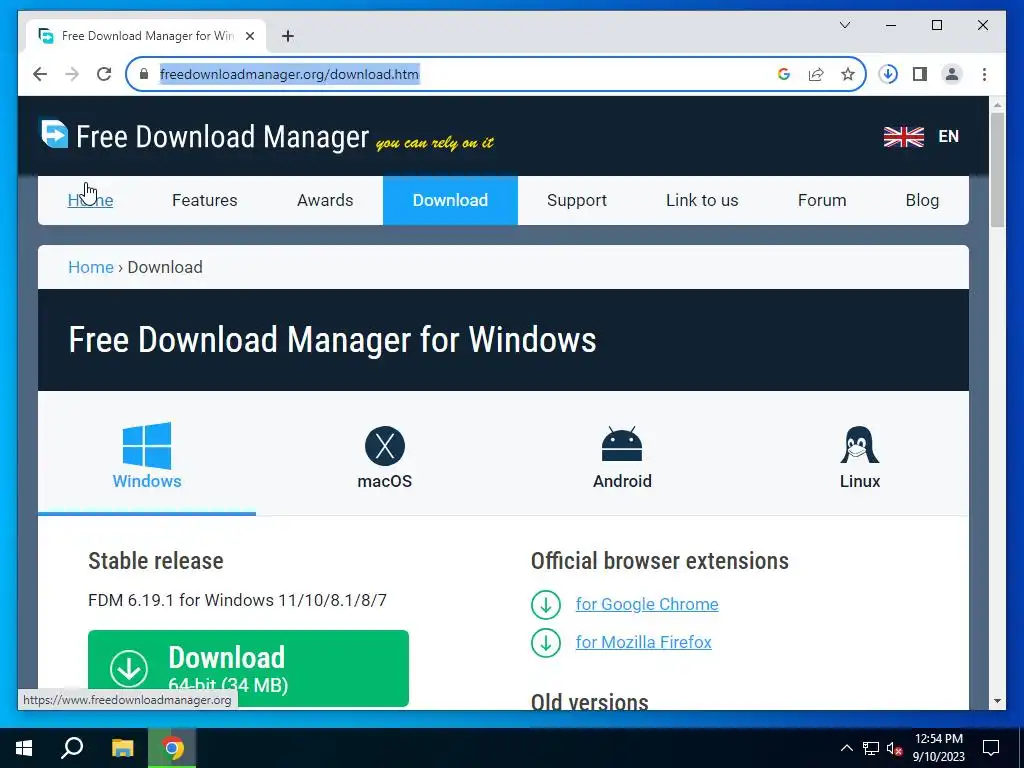Click the 'Stable release' heading

[155, 561]
